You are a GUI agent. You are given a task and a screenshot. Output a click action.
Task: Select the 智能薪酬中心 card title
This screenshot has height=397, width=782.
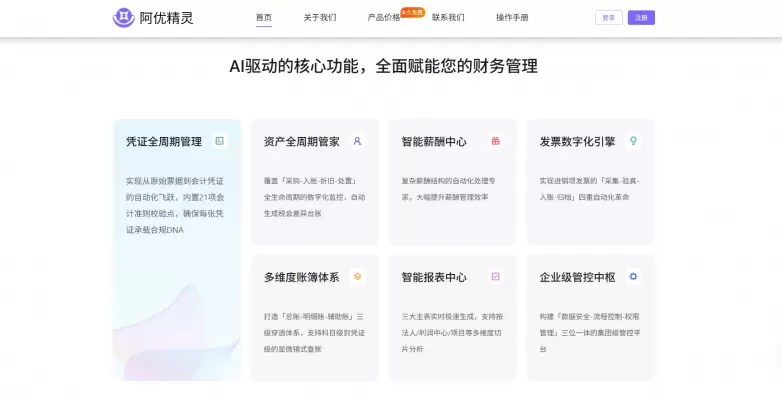point(434,142)
